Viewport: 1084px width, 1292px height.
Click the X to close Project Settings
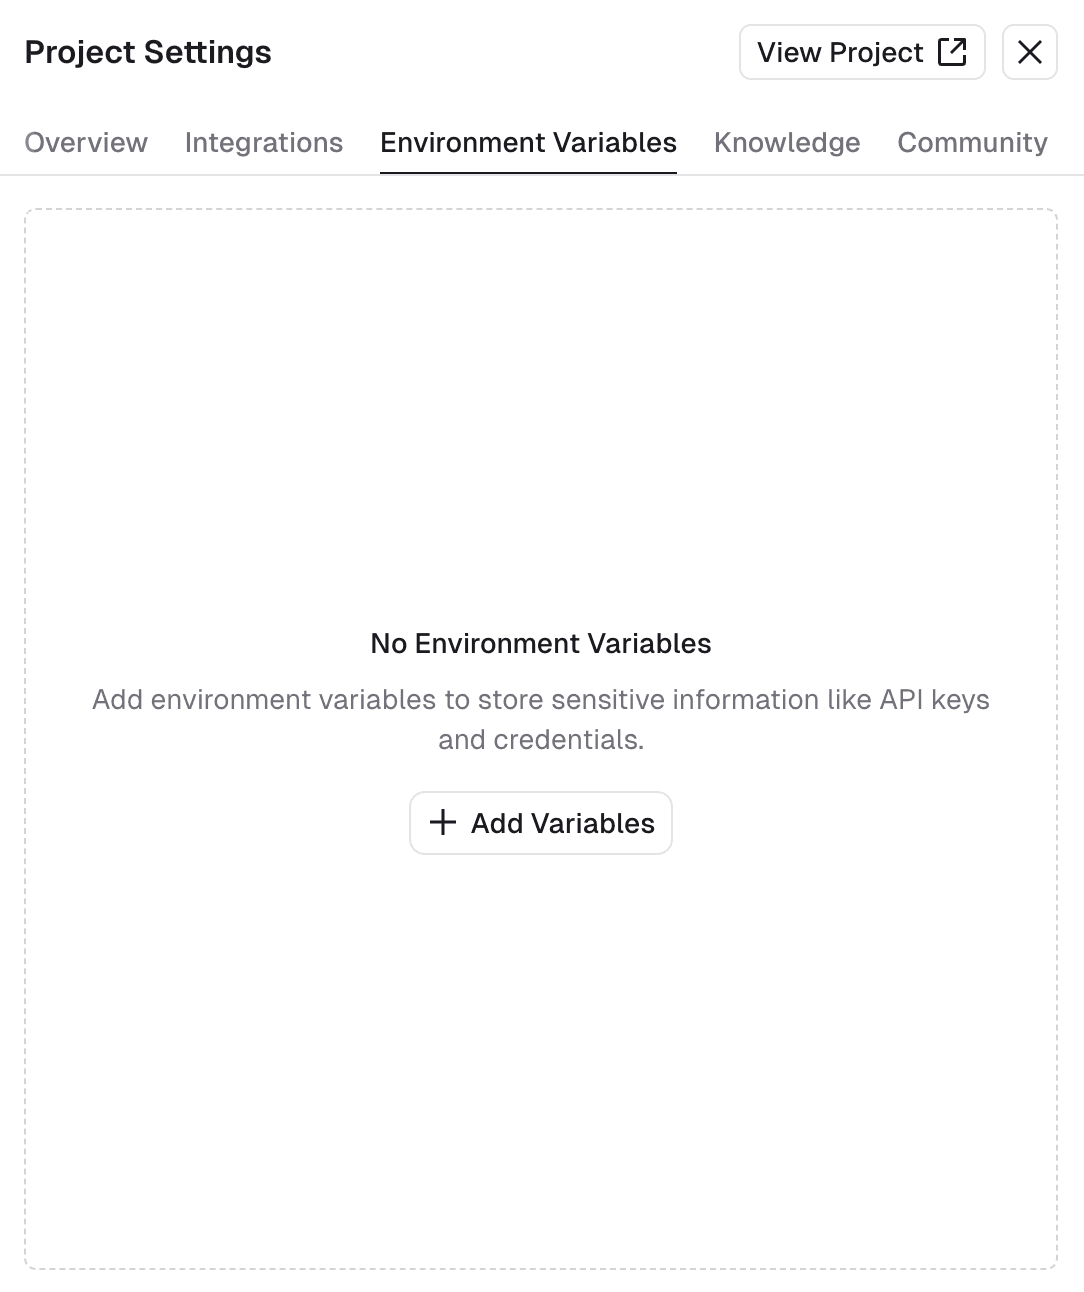pos(1029,51)
